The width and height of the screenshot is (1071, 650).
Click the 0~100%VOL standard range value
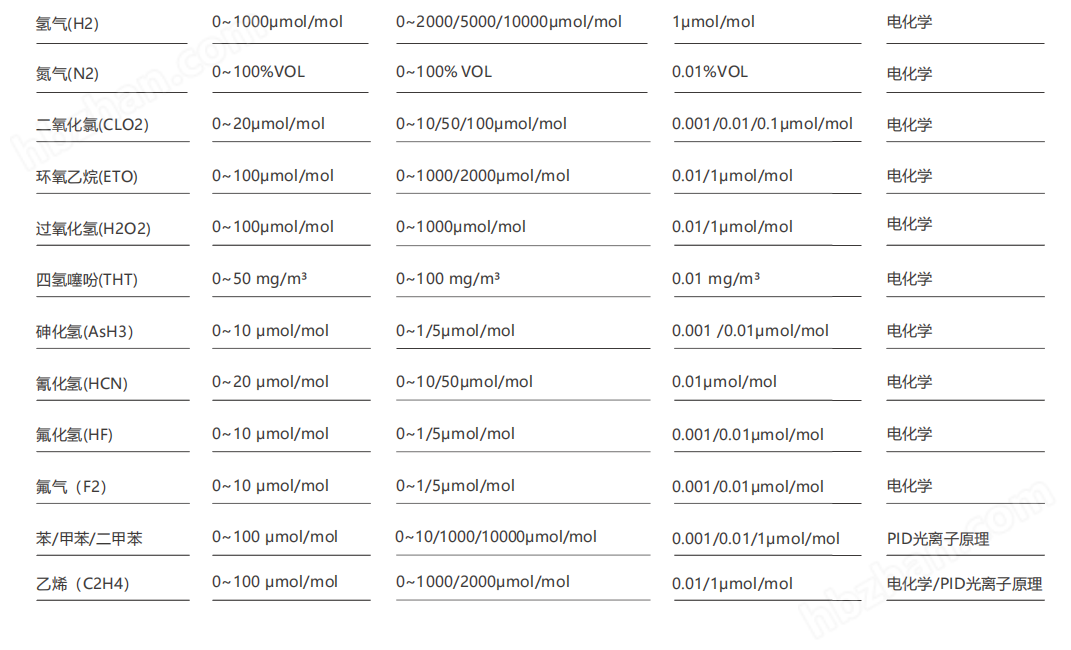click(x=258, y=72)
